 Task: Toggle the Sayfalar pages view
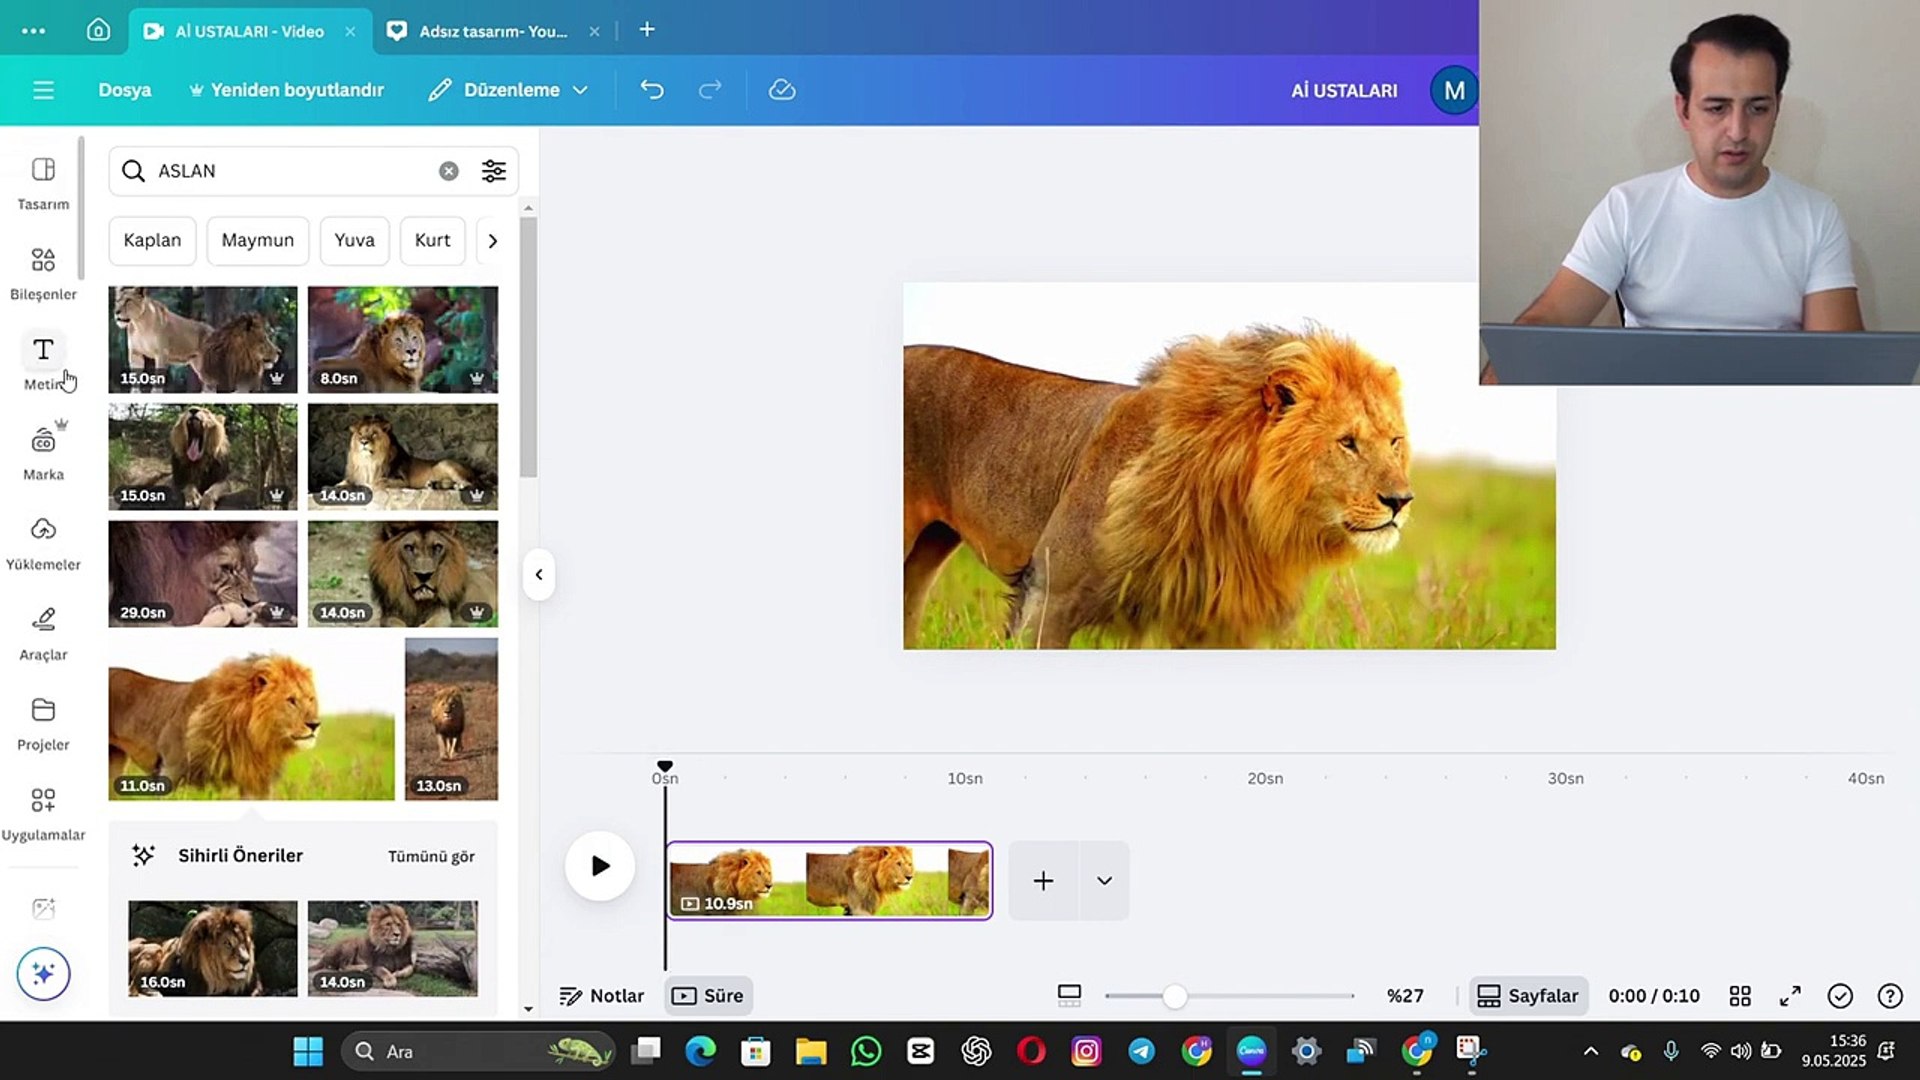point(1528,996)
